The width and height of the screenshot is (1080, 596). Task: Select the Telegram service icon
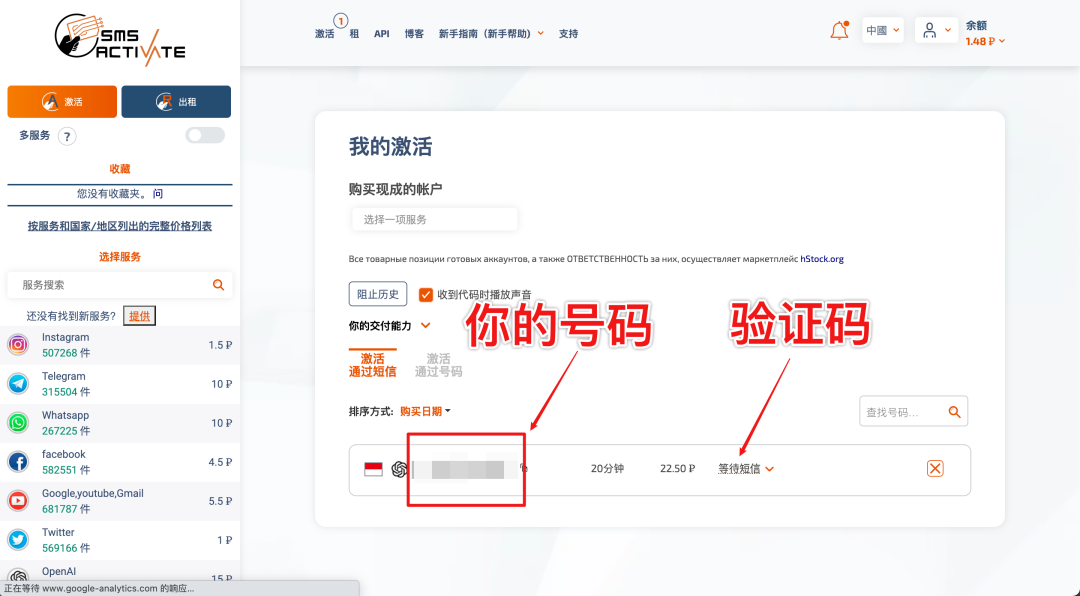pyautogui.click(x=18, y=383)
